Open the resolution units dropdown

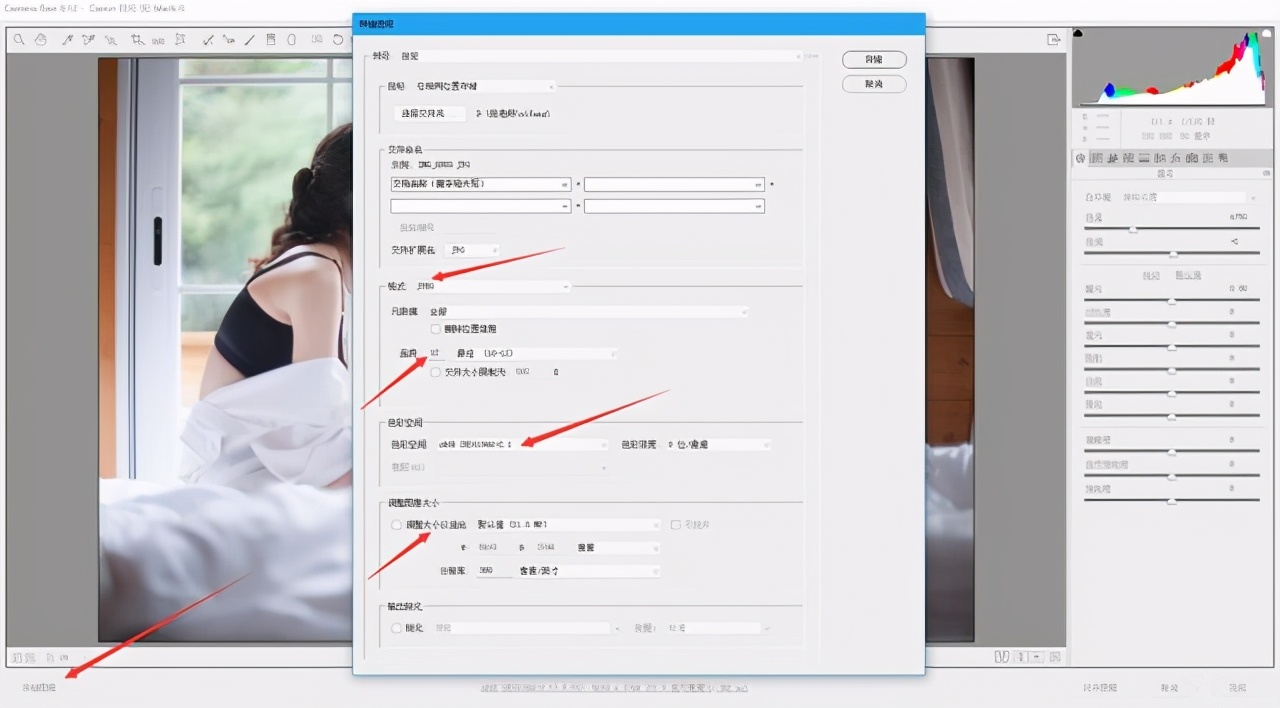[587, 571]
